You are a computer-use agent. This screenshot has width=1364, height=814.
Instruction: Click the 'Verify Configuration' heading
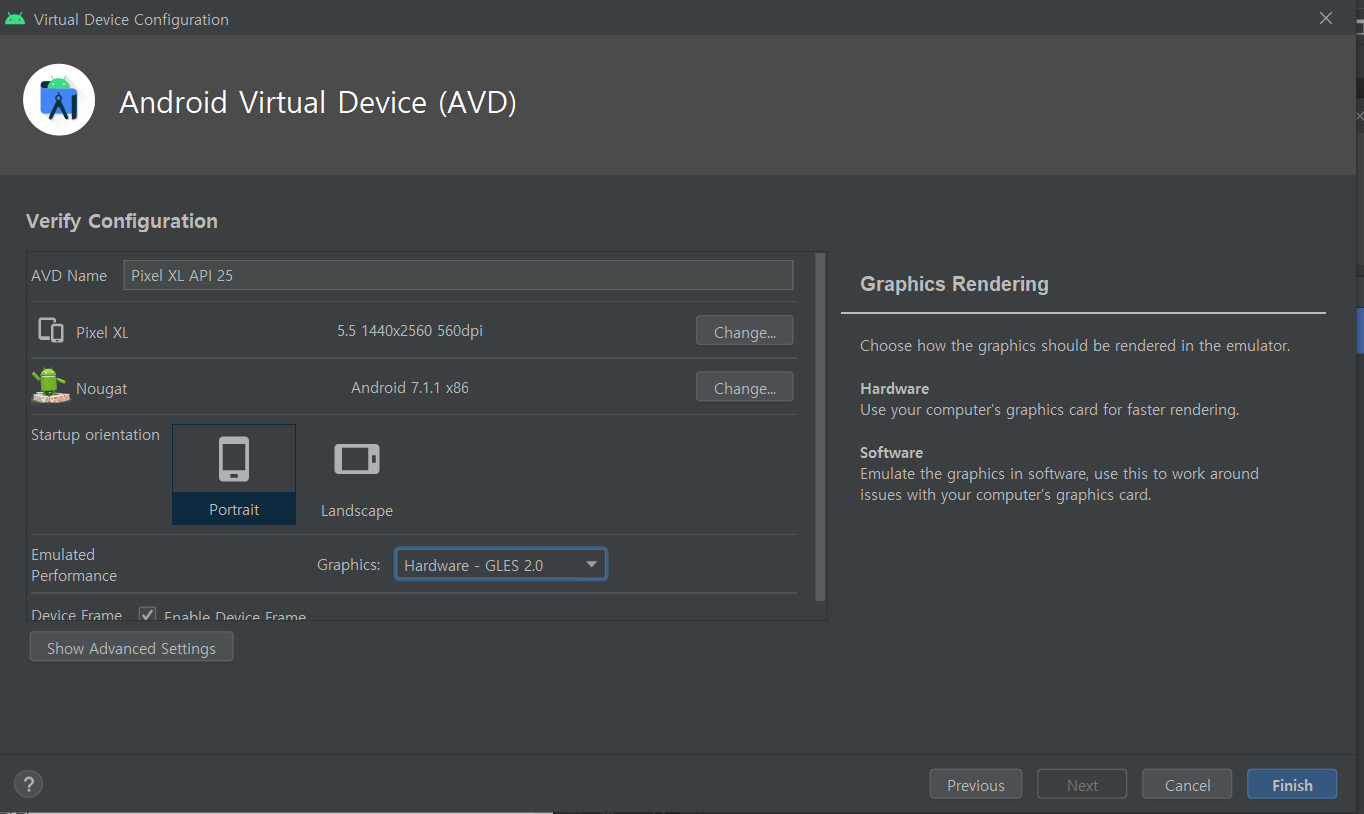pos(122,221)
